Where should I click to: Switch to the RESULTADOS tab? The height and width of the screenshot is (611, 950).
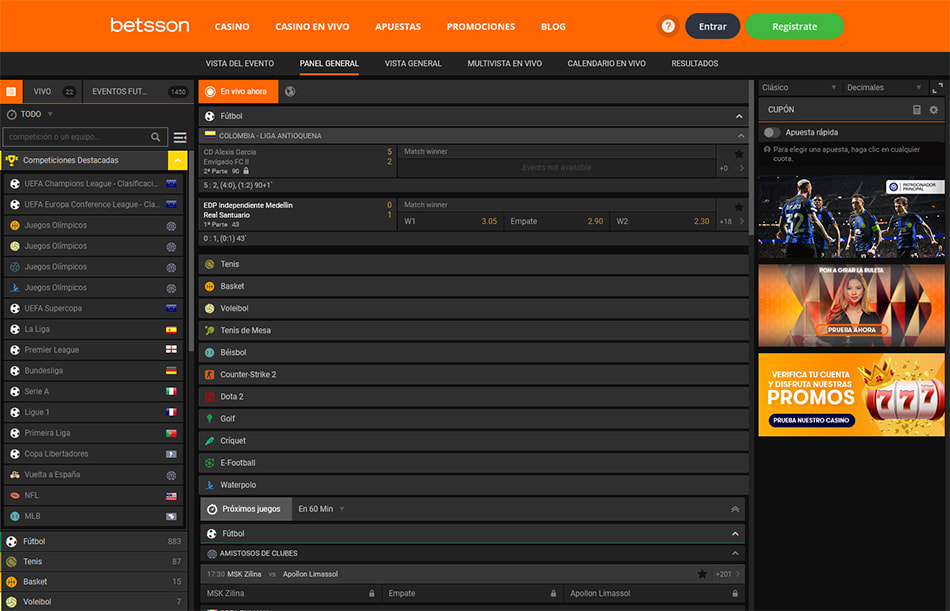pyautogui.click(x=694, y=63)
